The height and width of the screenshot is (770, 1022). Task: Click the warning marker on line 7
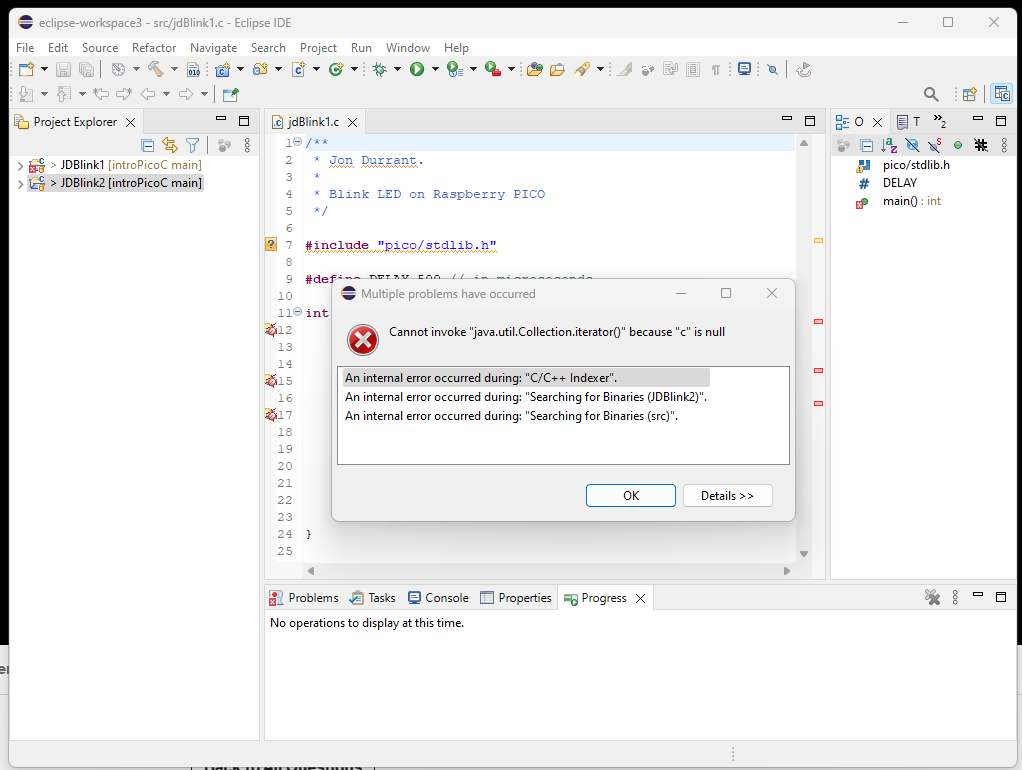point(271,244)
